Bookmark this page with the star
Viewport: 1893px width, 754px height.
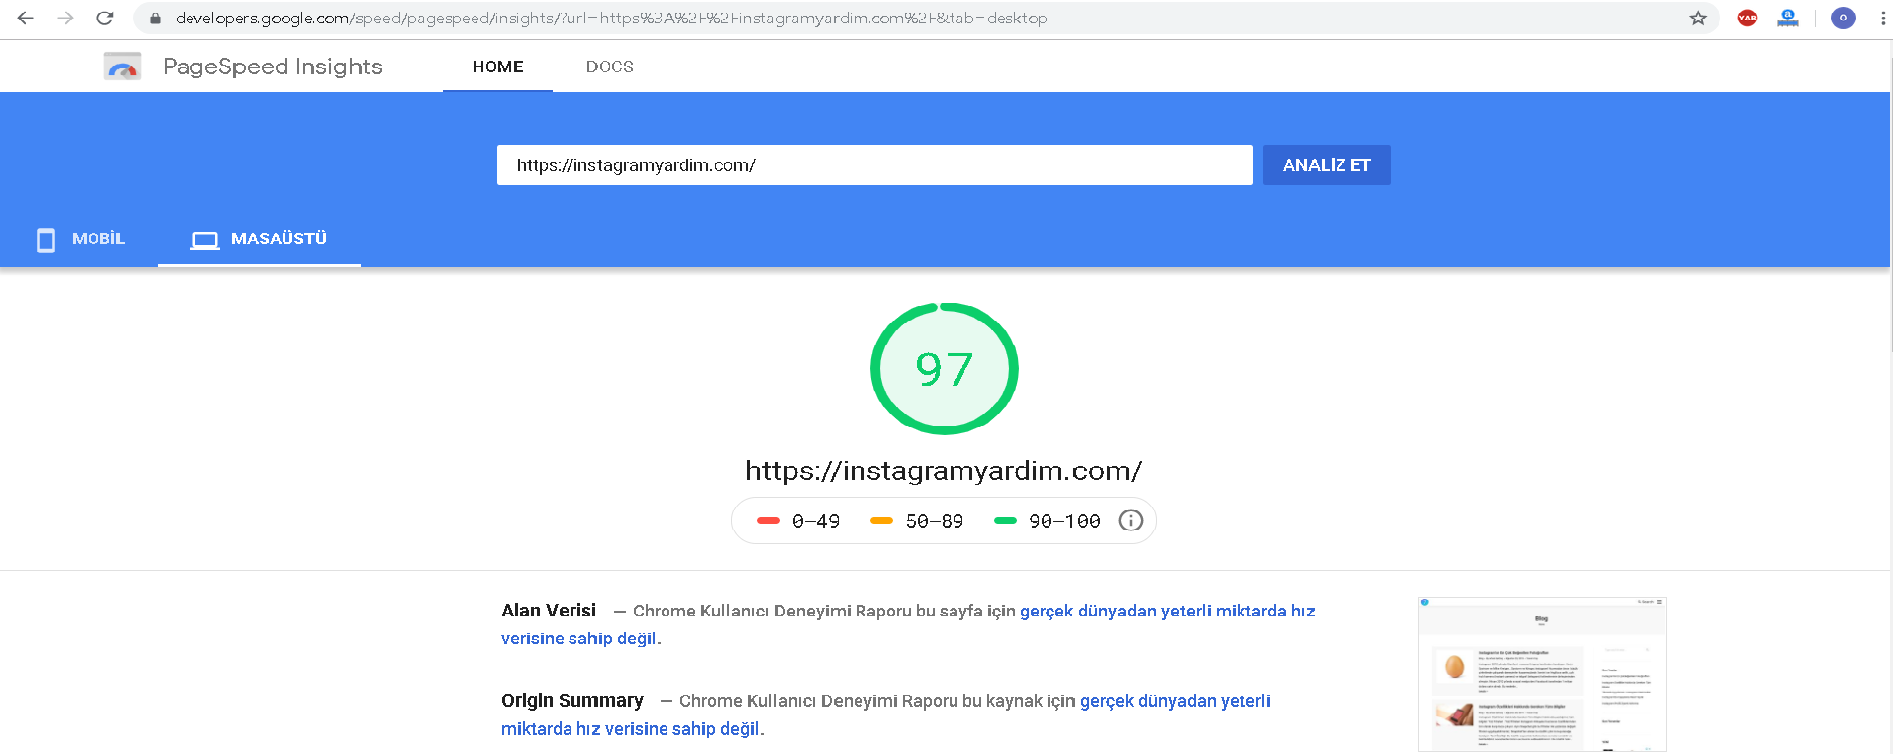[x=1698, y=18]
